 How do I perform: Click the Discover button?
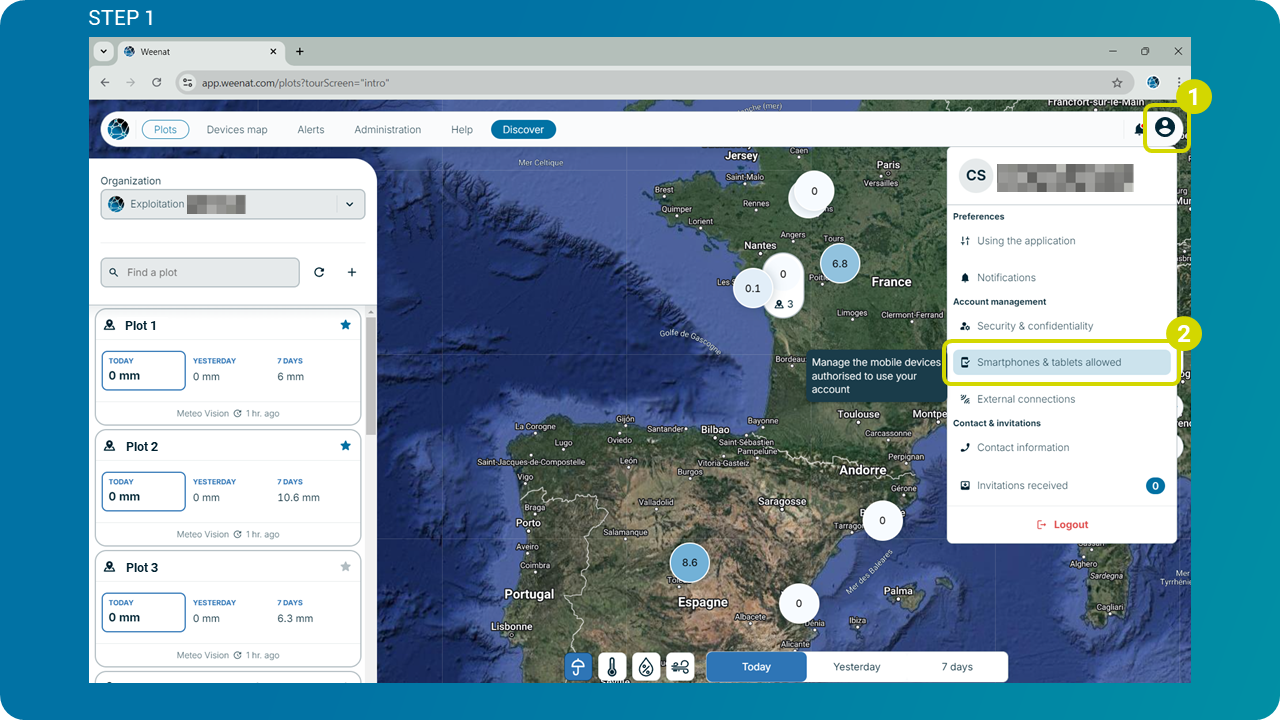pyautogui.click(x=523, y=129)
